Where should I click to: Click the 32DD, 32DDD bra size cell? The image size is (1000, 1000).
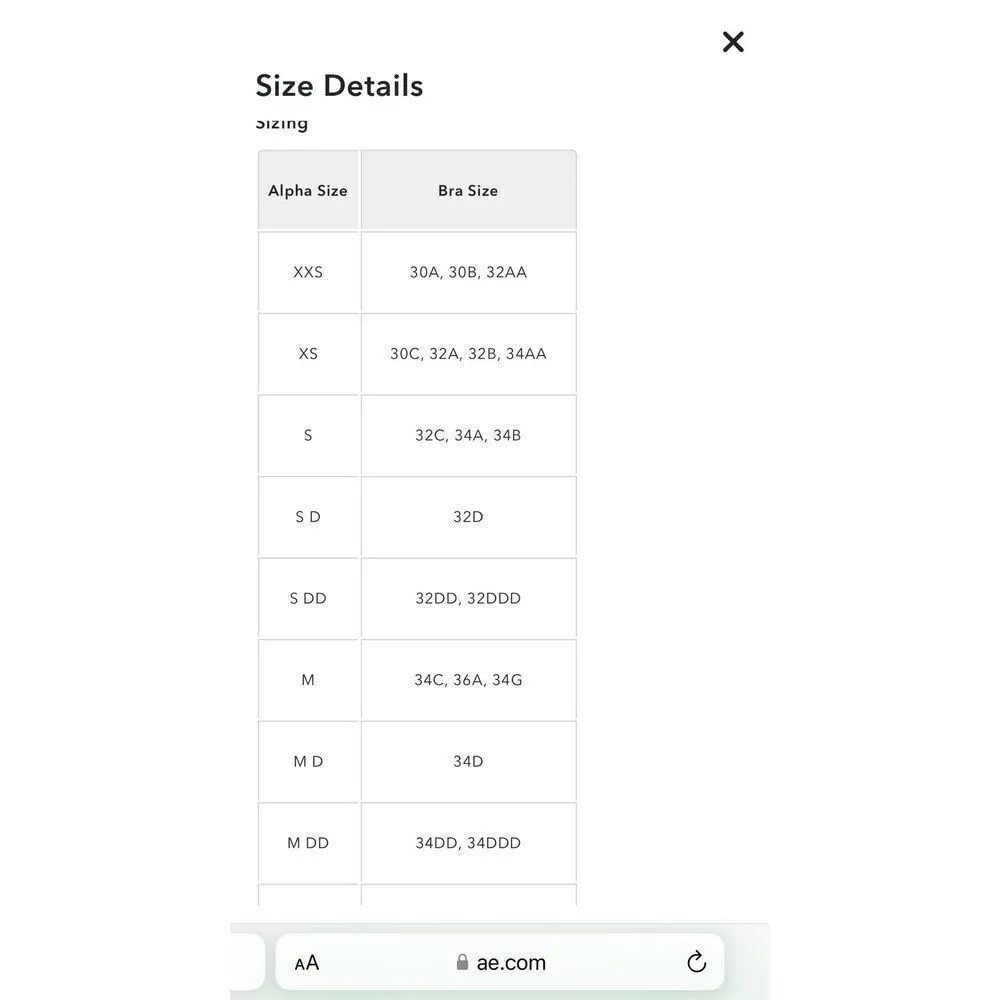click(468, 599)
